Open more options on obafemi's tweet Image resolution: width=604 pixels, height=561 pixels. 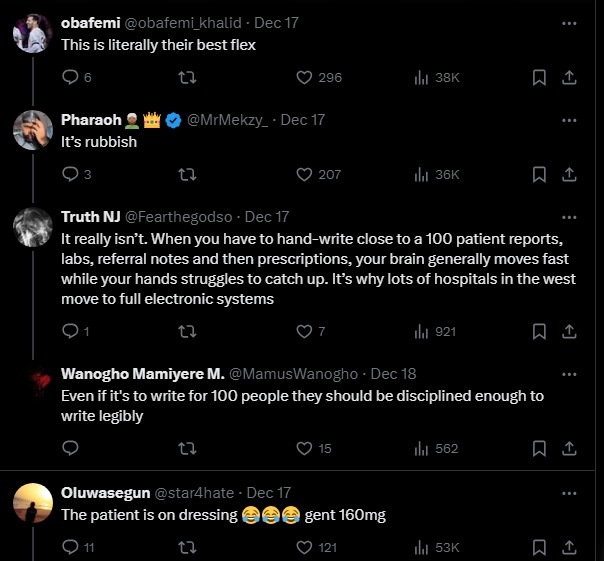(569, 23)
